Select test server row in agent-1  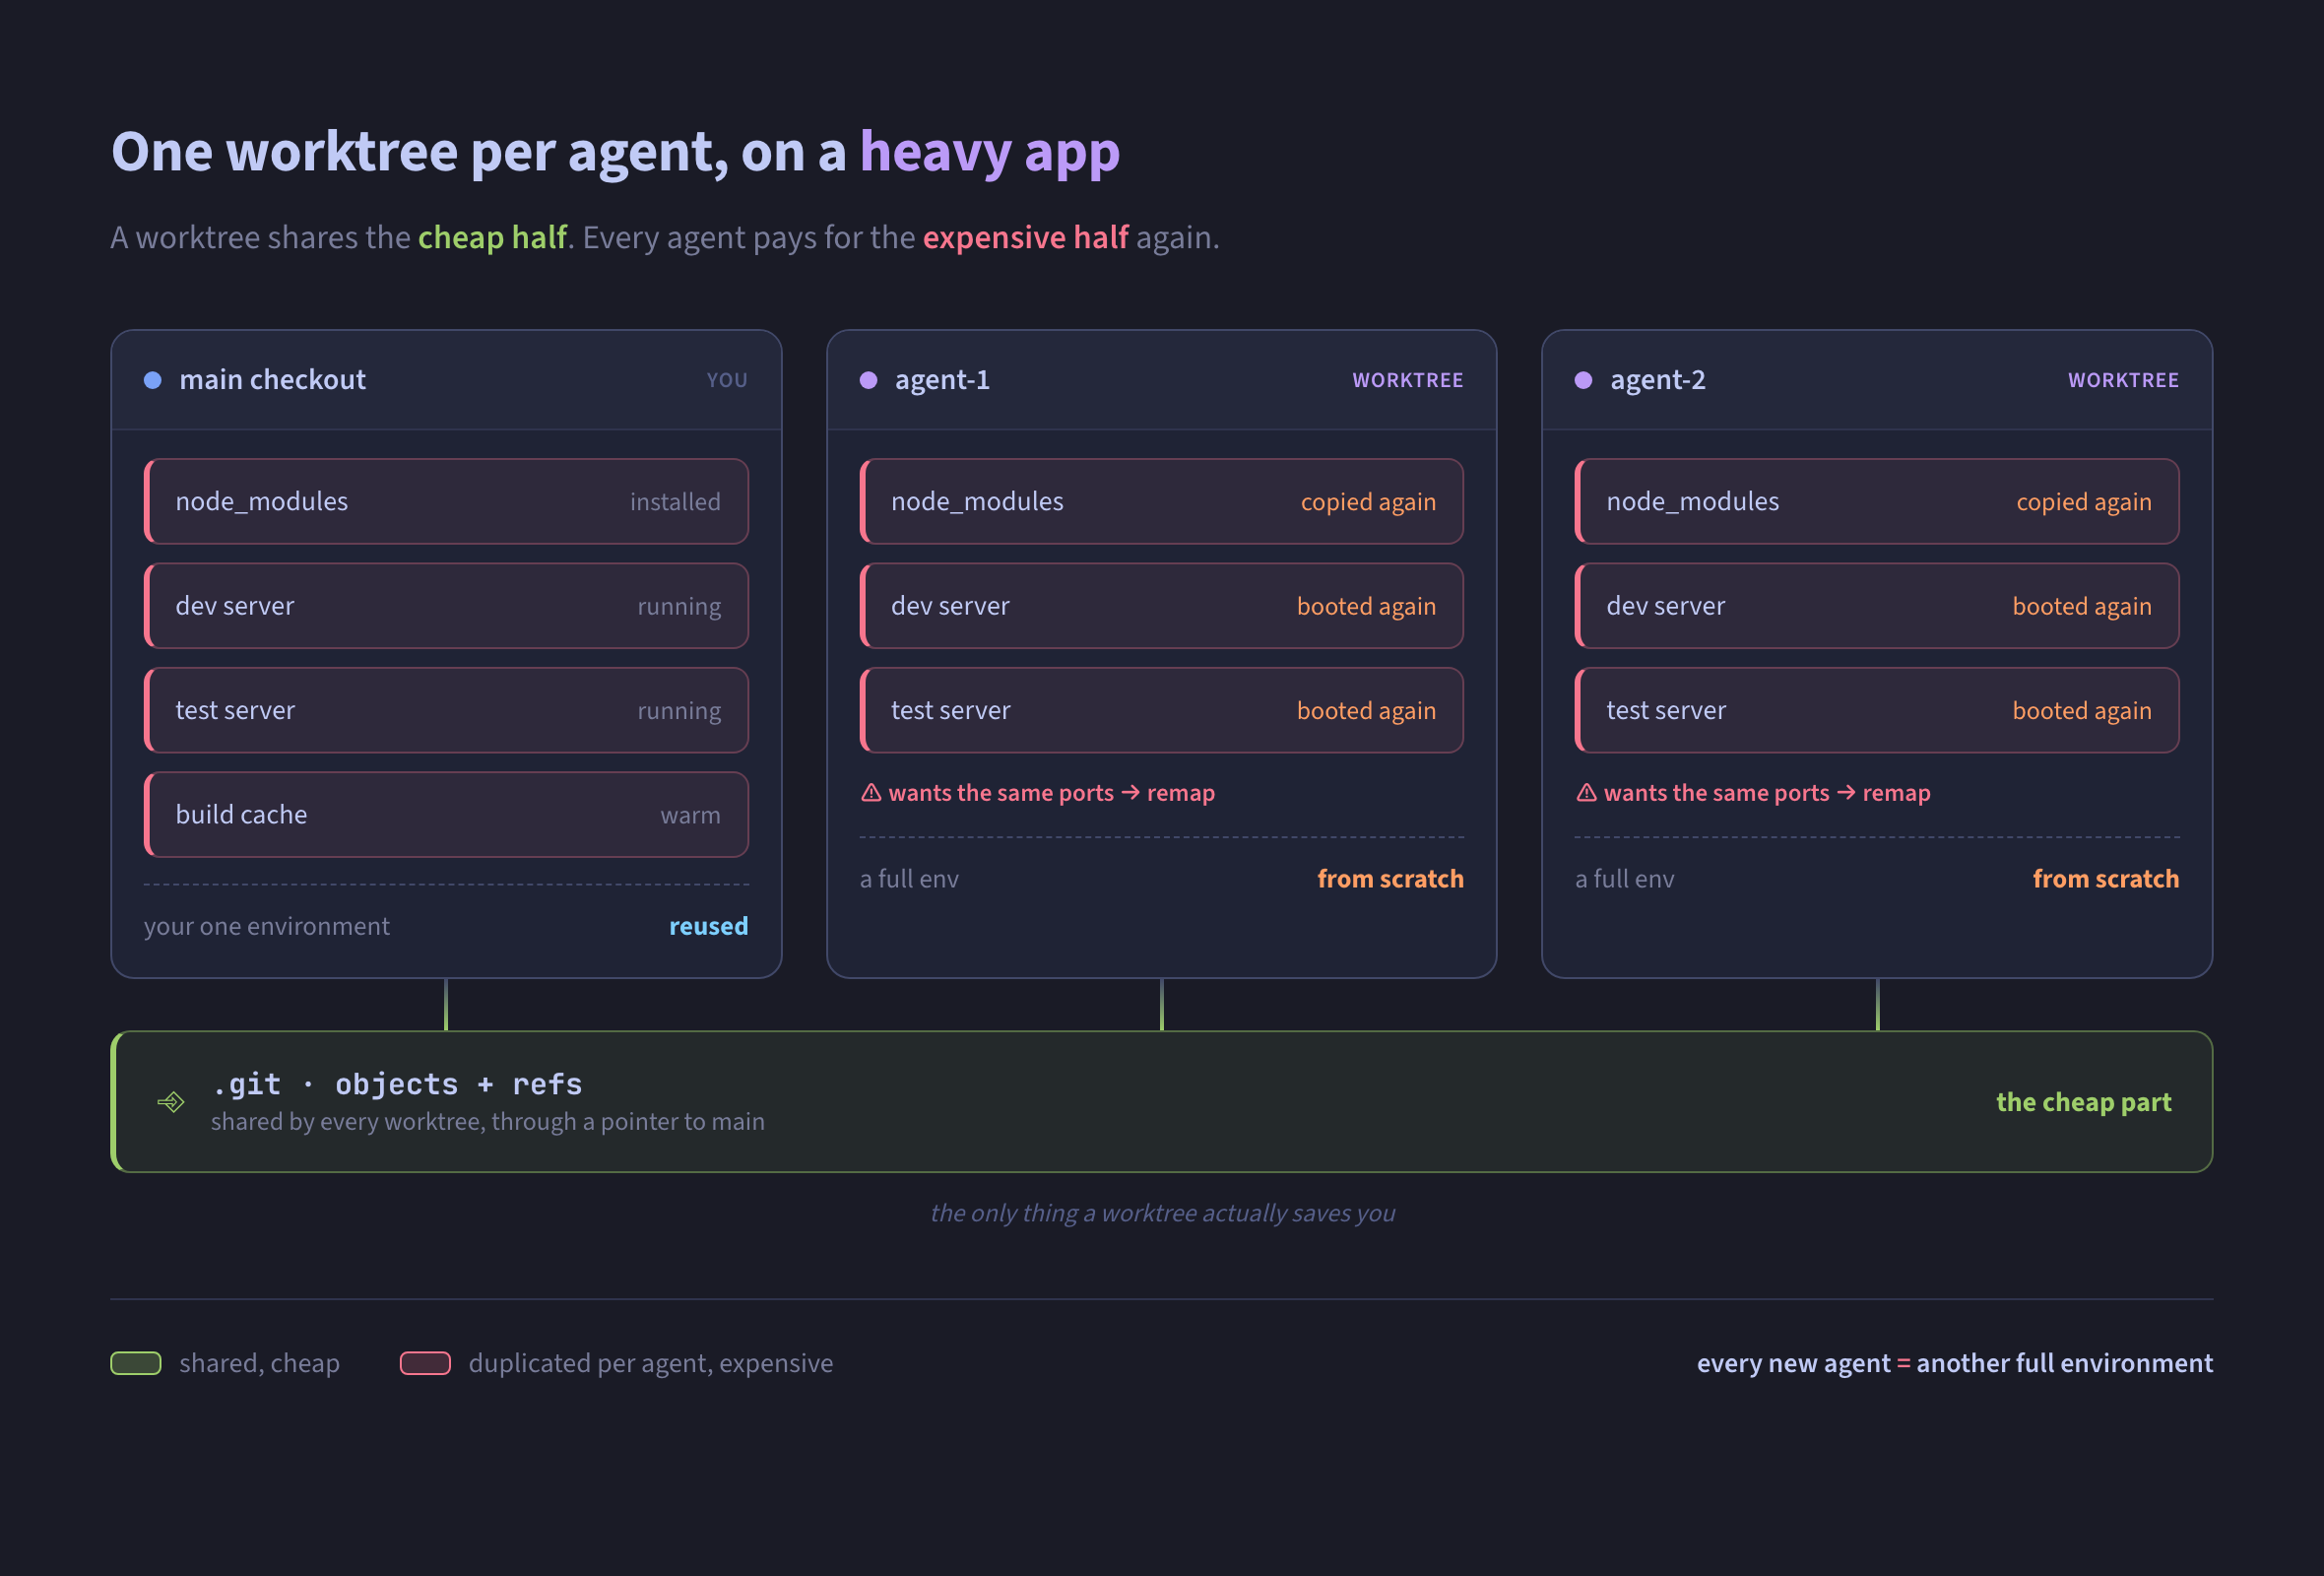point(1161,710)
